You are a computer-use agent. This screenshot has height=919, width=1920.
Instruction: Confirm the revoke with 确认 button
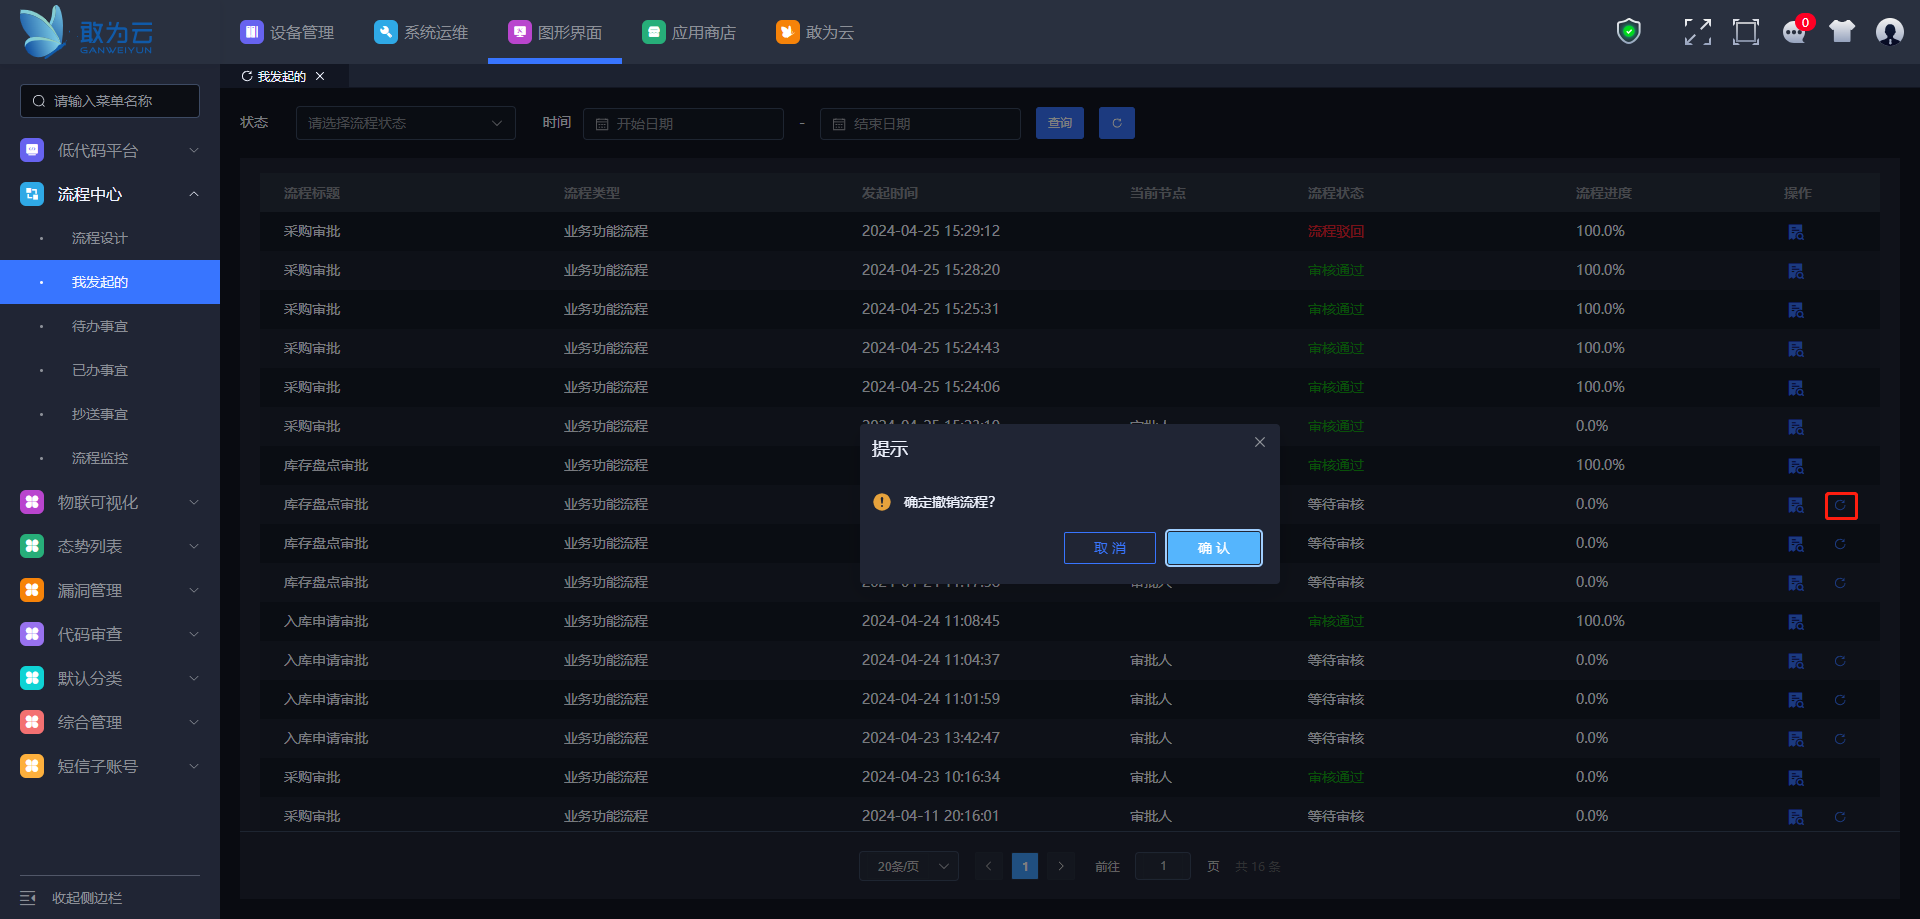1213,548
